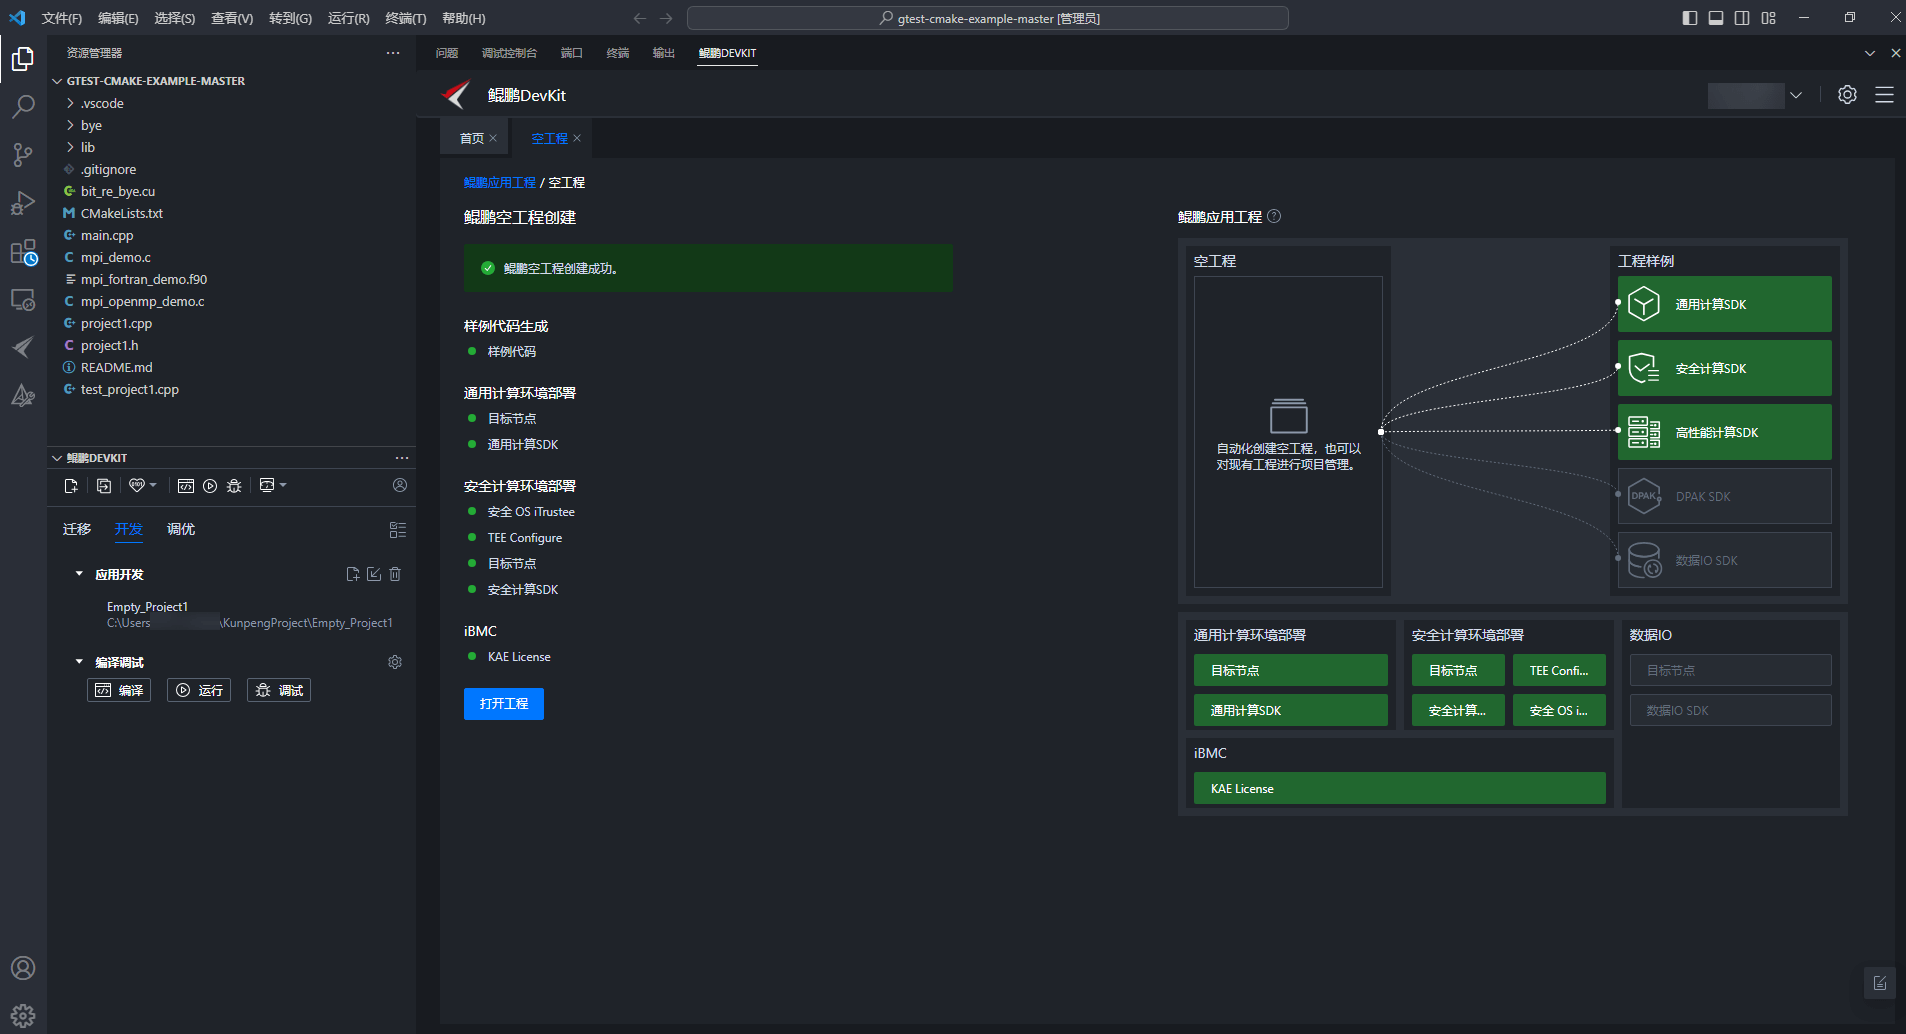Collapse the 编译调试 section

coord(79,662)
